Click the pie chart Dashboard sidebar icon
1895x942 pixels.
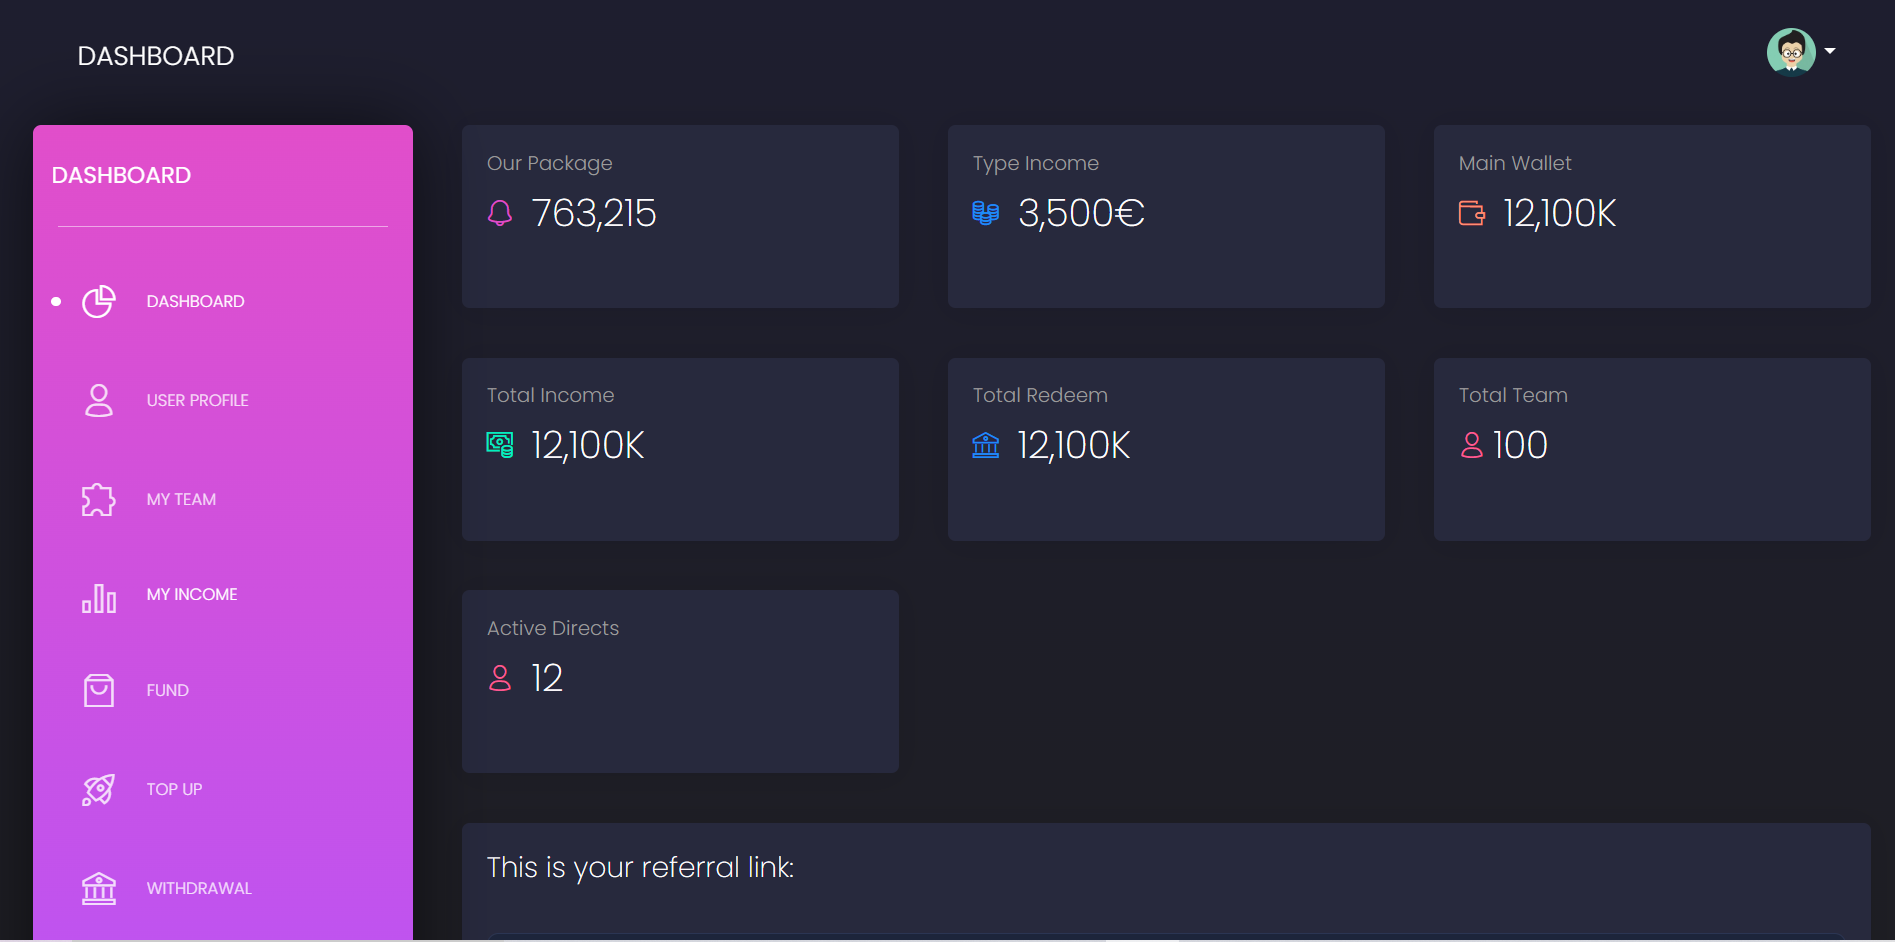tap(98, 301)
